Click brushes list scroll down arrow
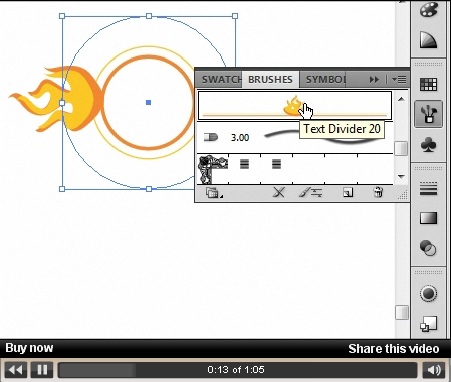The height and width of the screenshot is (382, 451). (402, 177)
